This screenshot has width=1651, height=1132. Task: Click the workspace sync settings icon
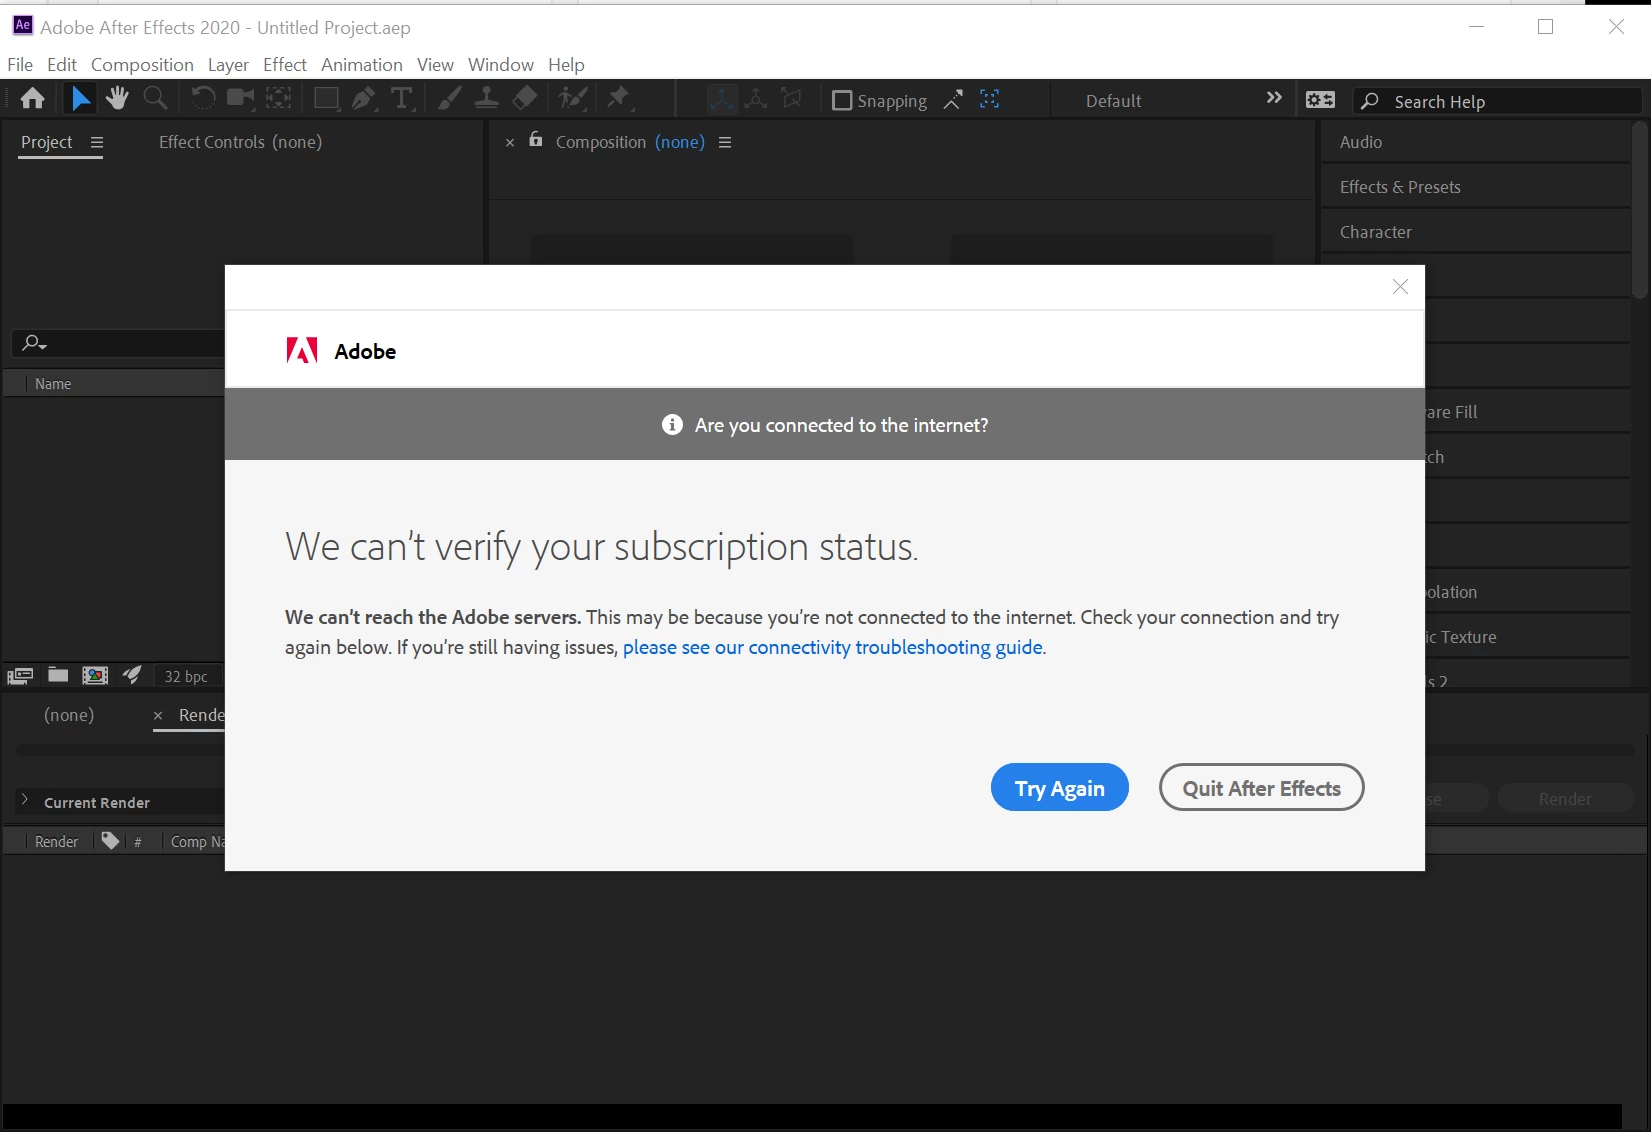[x=1320, y=100]
